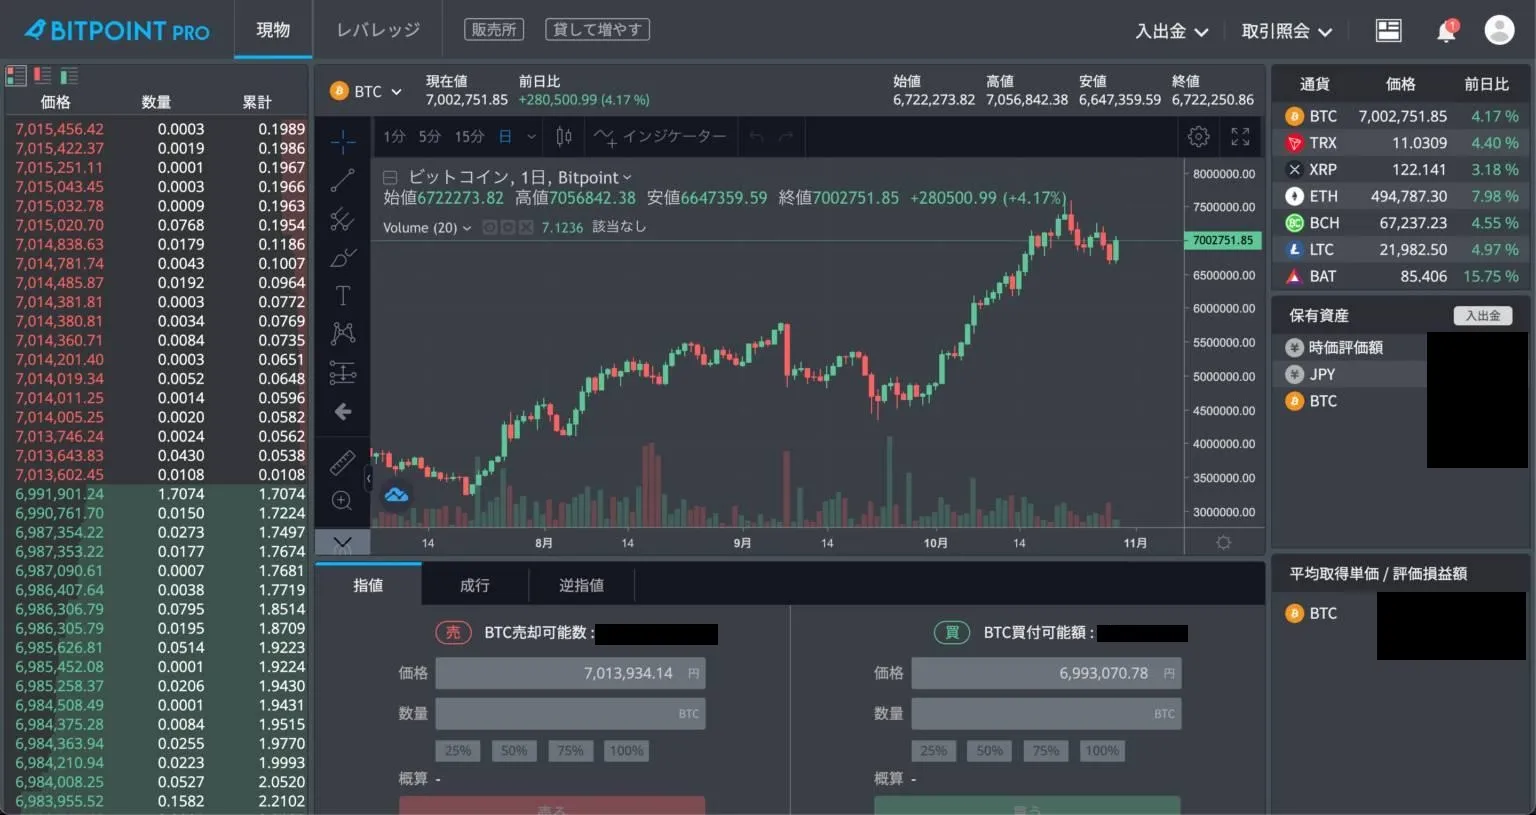The height and width of the screenshot is (815, 1536).
Task: Click the 6,991,901.24 bid price row
Action: pos(158,494)
